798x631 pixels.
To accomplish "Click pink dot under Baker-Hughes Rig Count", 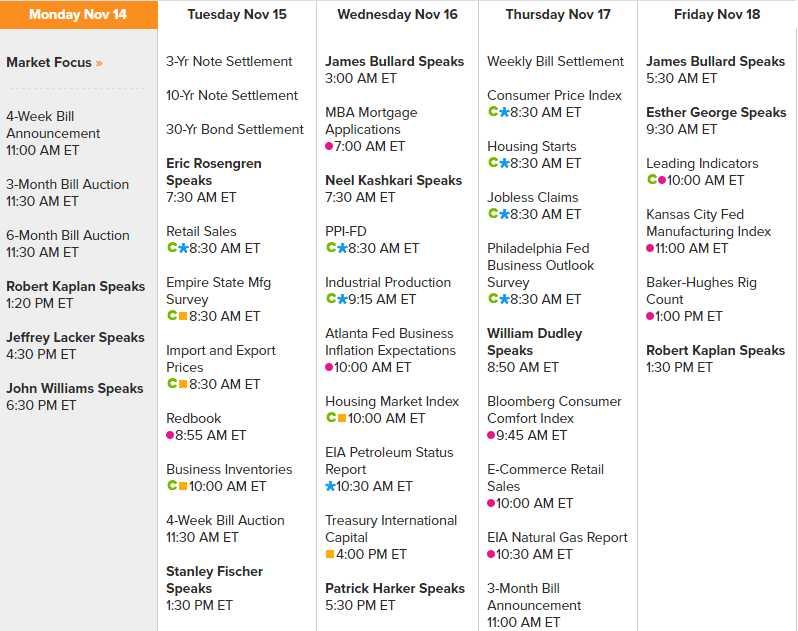I will [x=650, y=316].
